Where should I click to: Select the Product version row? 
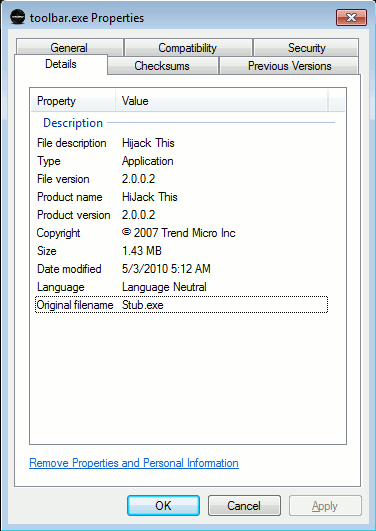coord(182,215)
